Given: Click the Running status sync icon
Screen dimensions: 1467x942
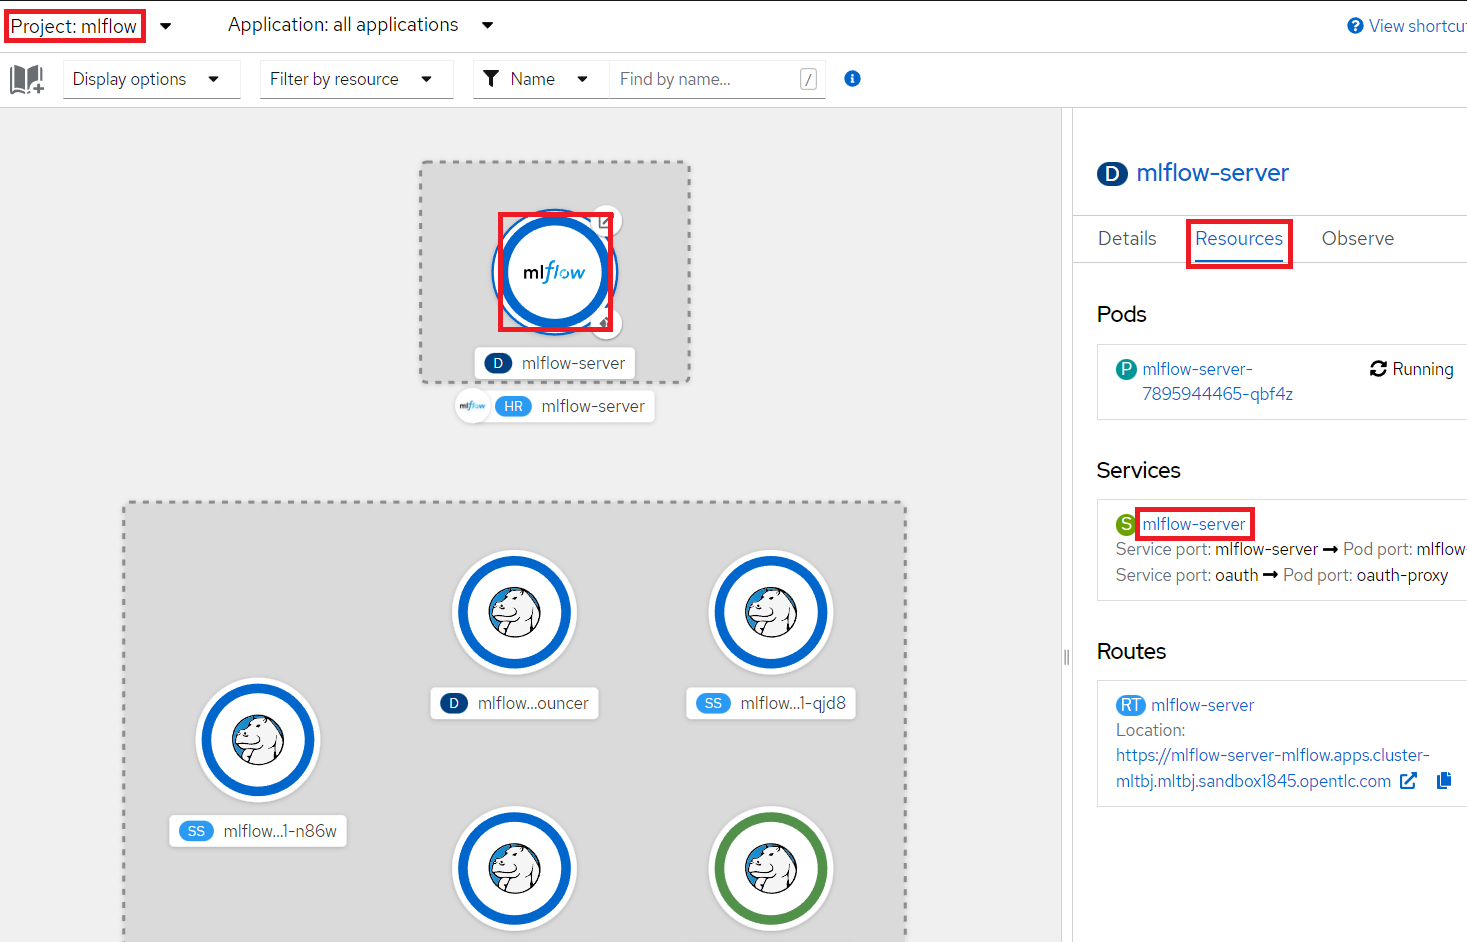Looking at the screenshot, I should [1378, 369].
